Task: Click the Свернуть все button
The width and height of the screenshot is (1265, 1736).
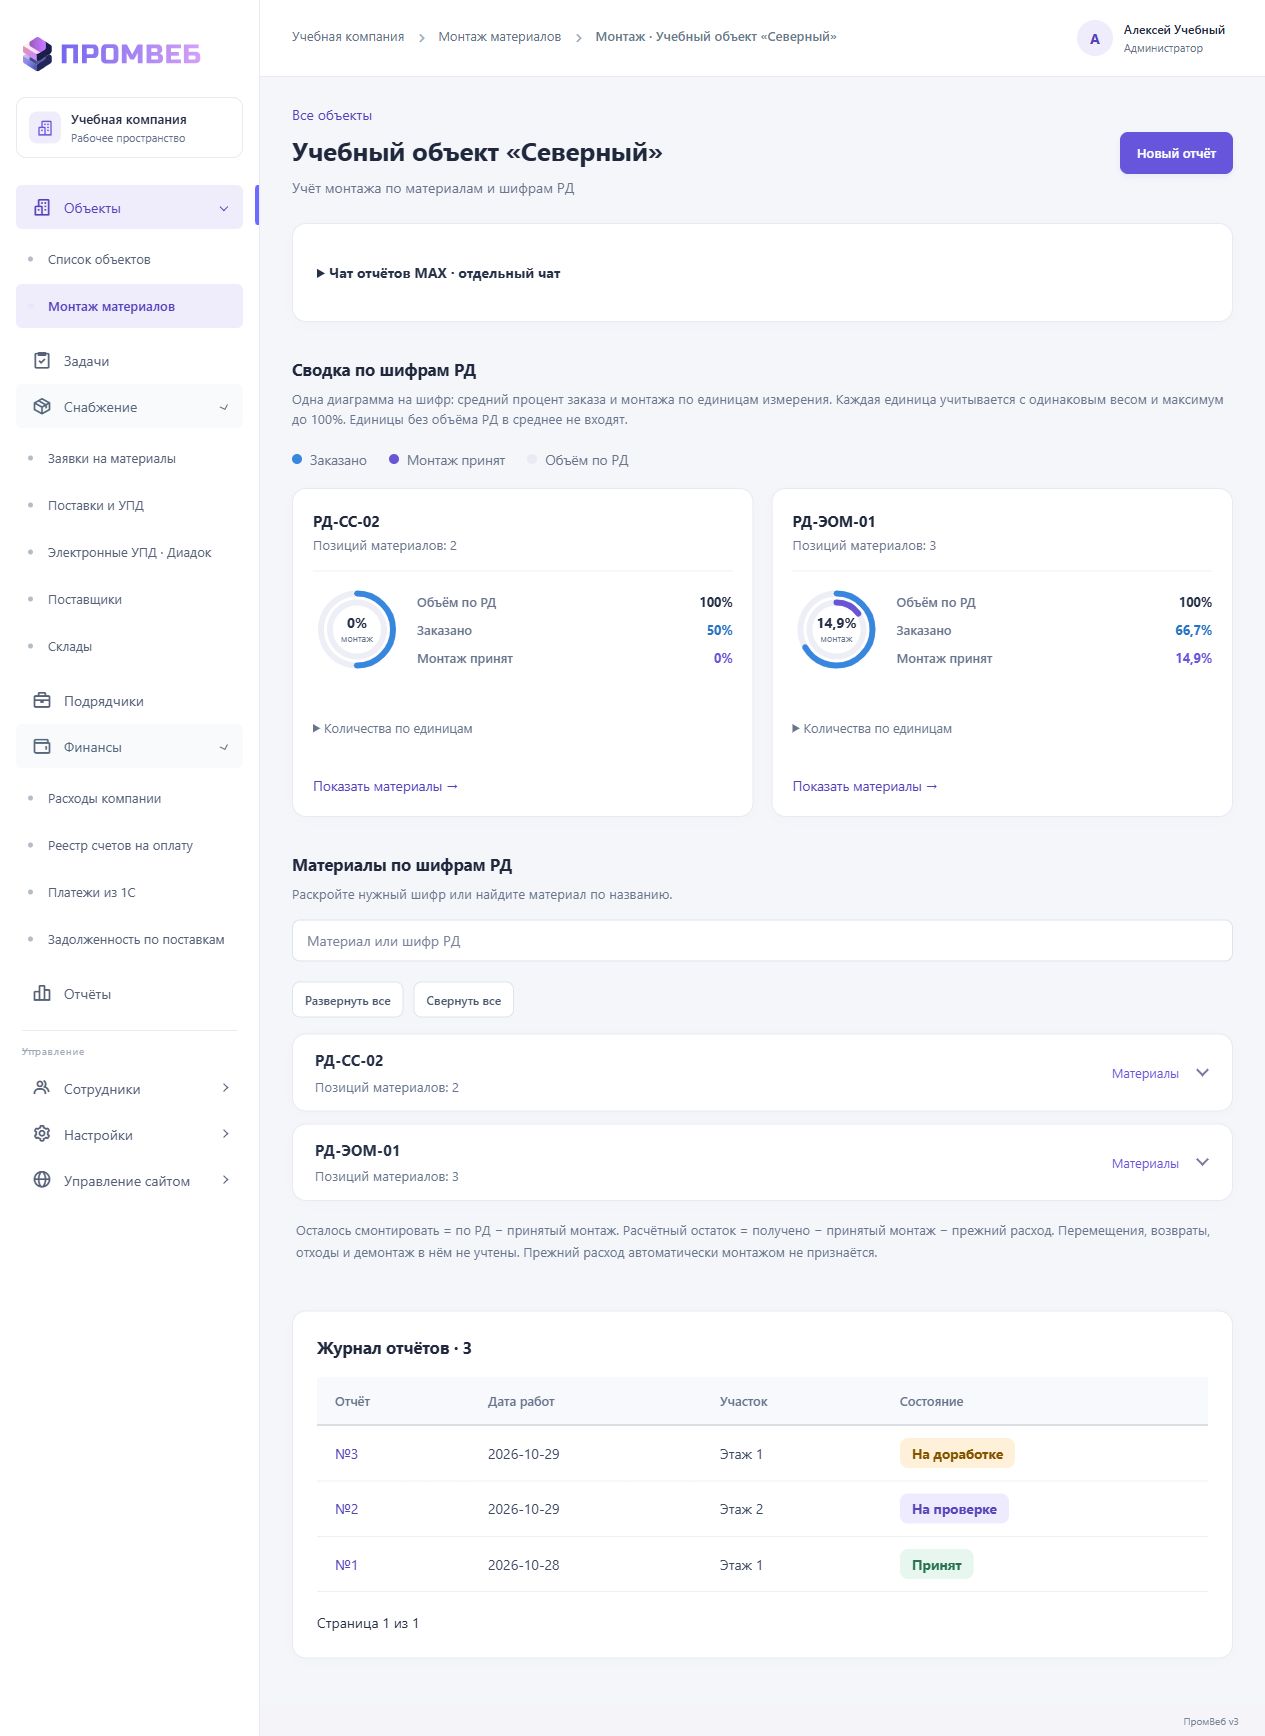Action: tap(464, 1000)
